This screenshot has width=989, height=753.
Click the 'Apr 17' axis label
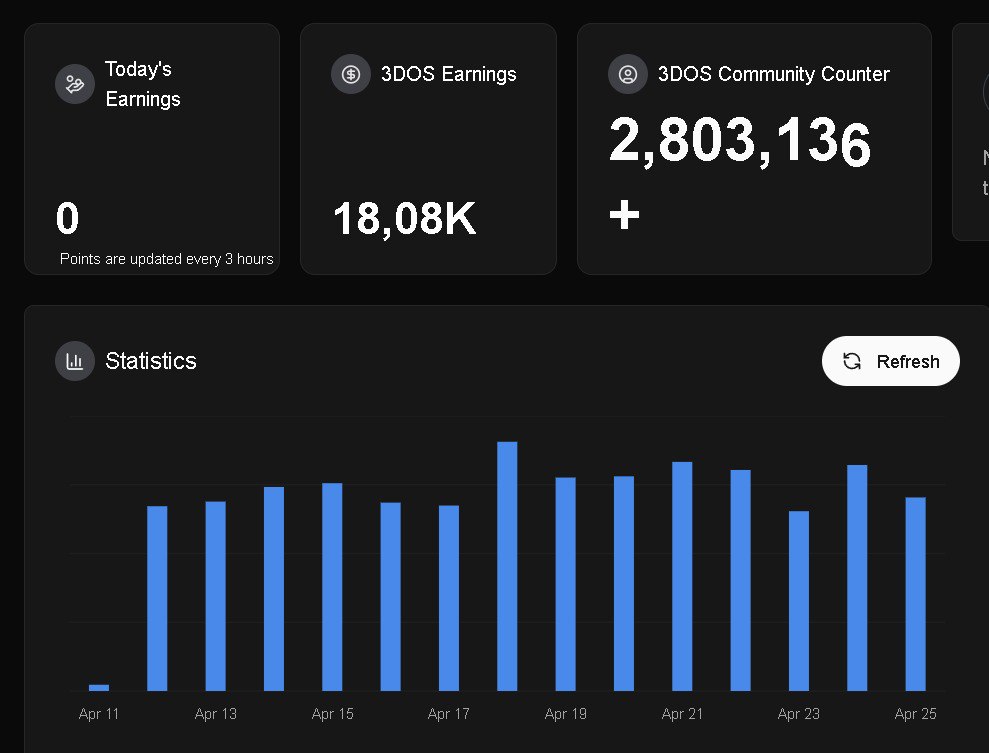[449, 714]
